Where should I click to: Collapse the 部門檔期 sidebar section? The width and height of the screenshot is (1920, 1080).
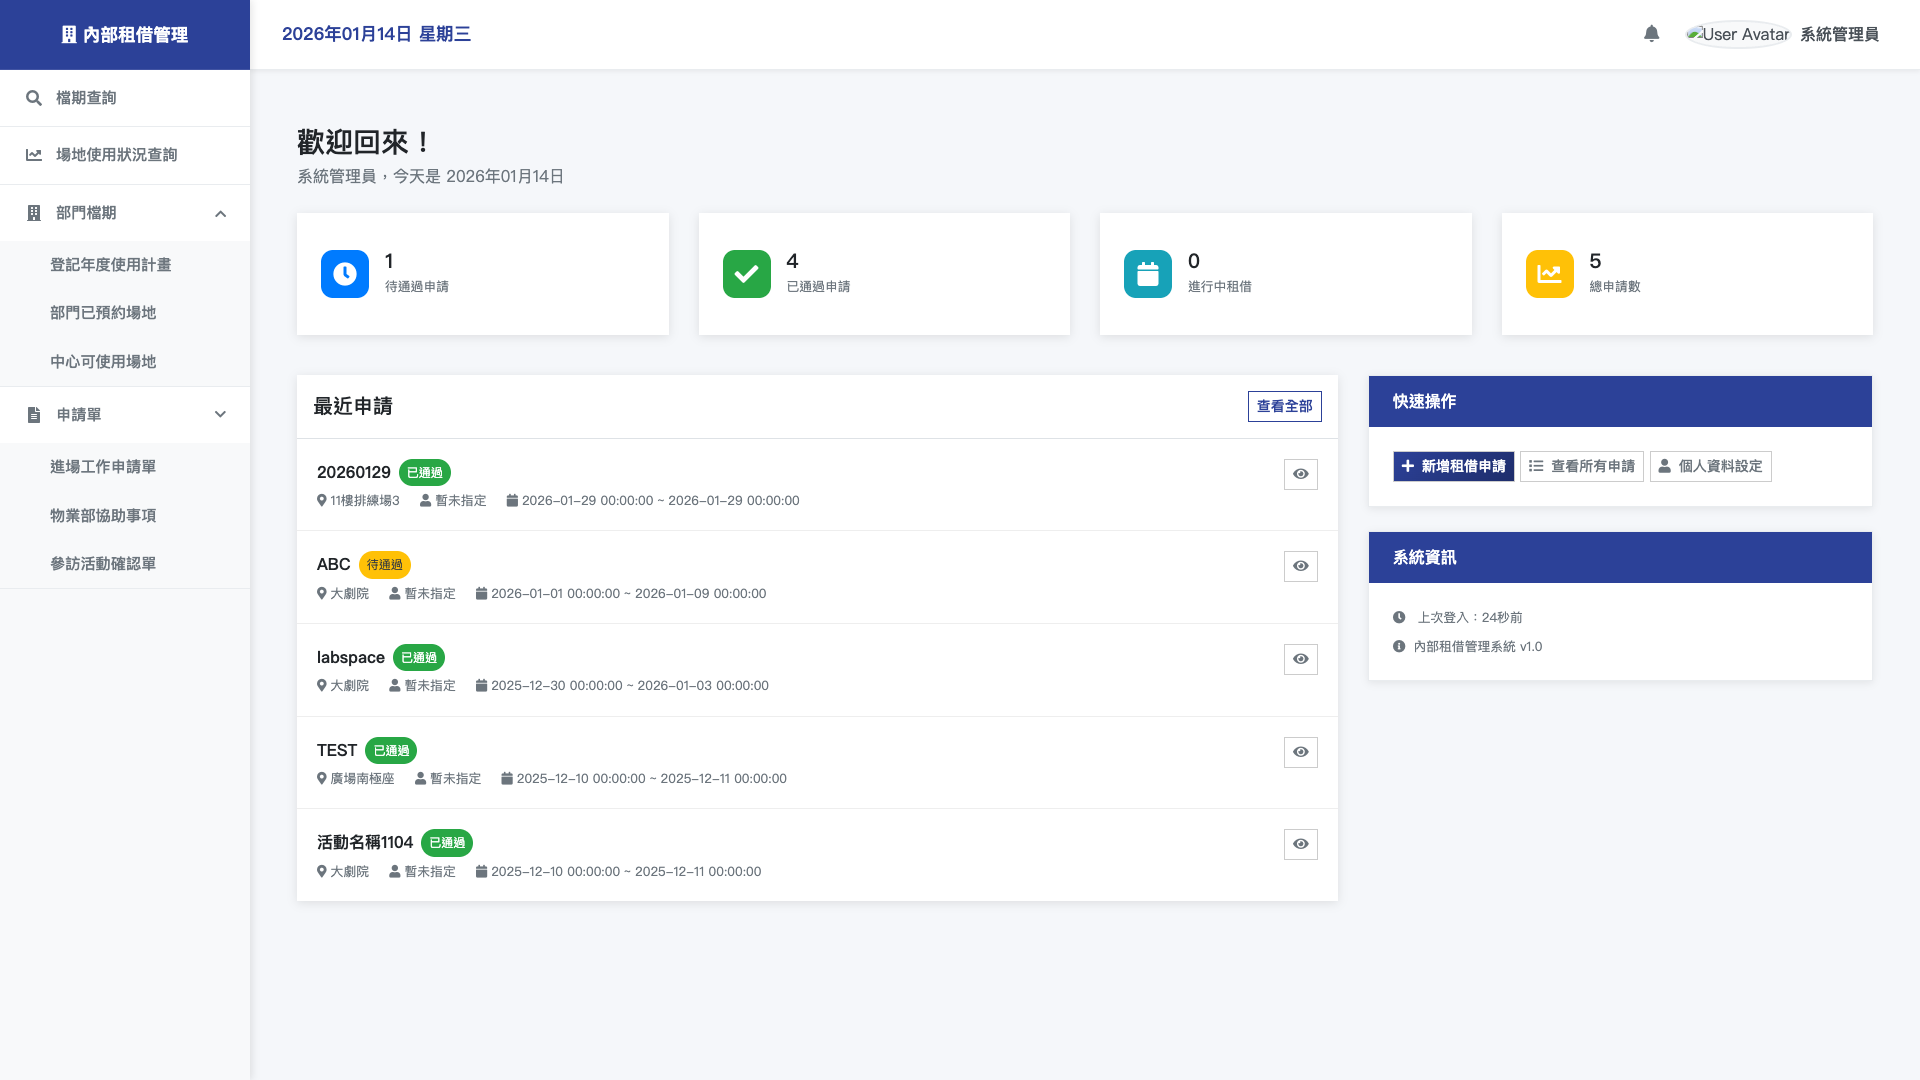[220, 214]
